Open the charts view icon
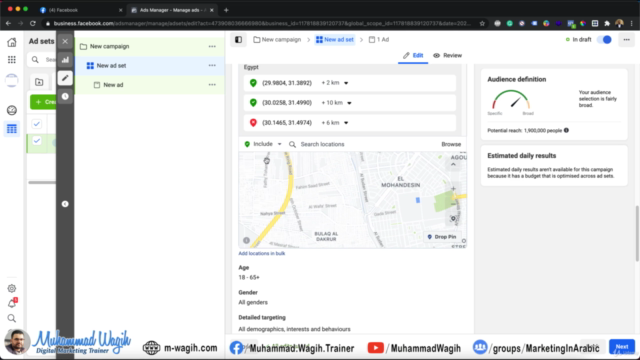Screen dimensions: 640x360 pos(65,60)
